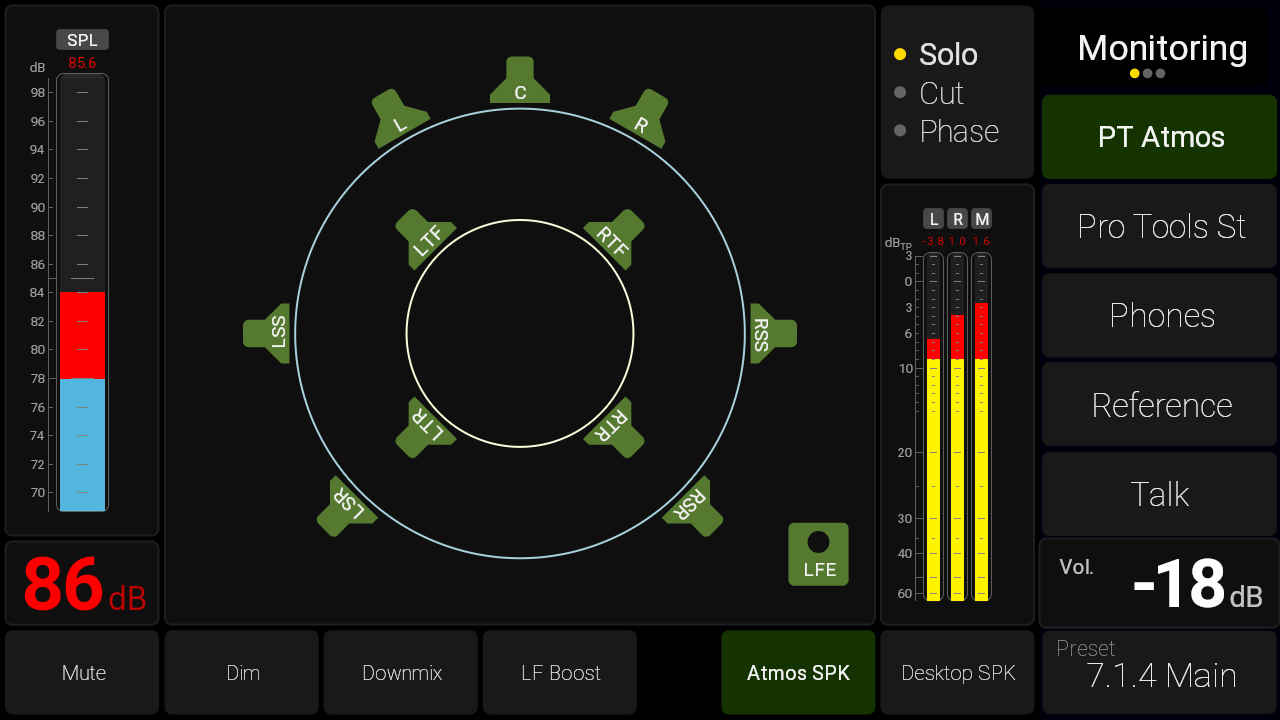The width and height of the screenshot is (1280, 720).
Task: Select Solo speaker mode
Action: point(947,55)
